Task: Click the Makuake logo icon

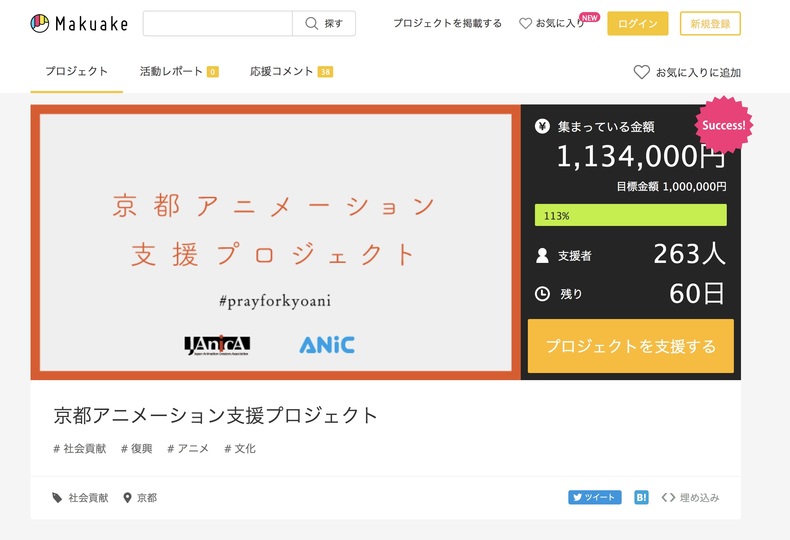Action: [40, 23]
